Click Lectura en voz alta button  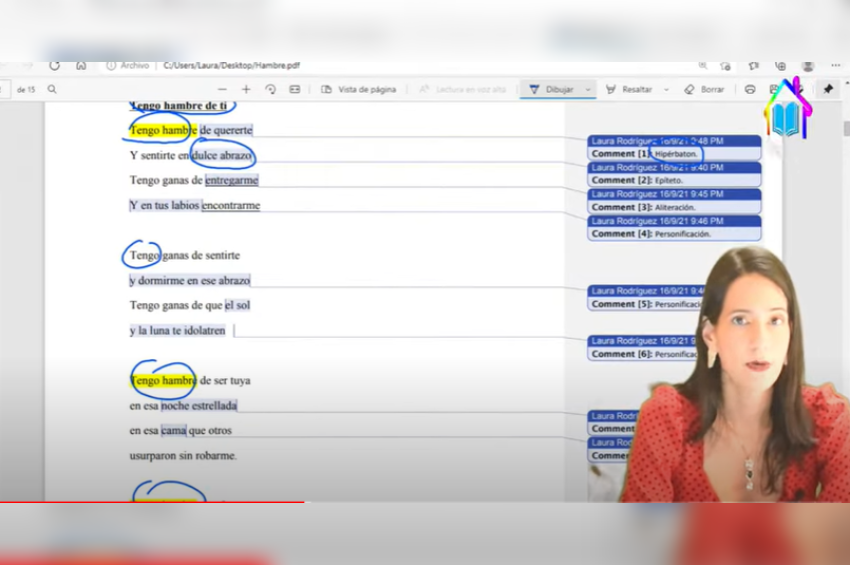[462, 89]
